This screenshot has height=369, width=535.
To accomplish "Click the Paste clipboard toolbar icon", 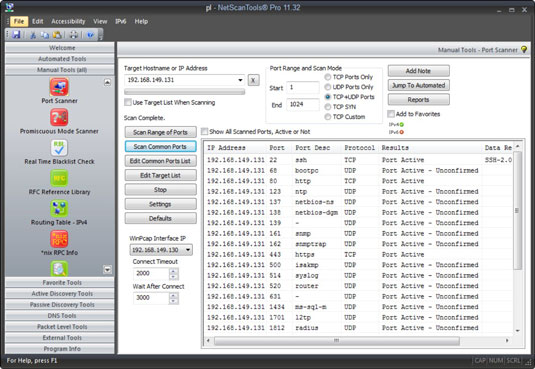I will point(57,35).
